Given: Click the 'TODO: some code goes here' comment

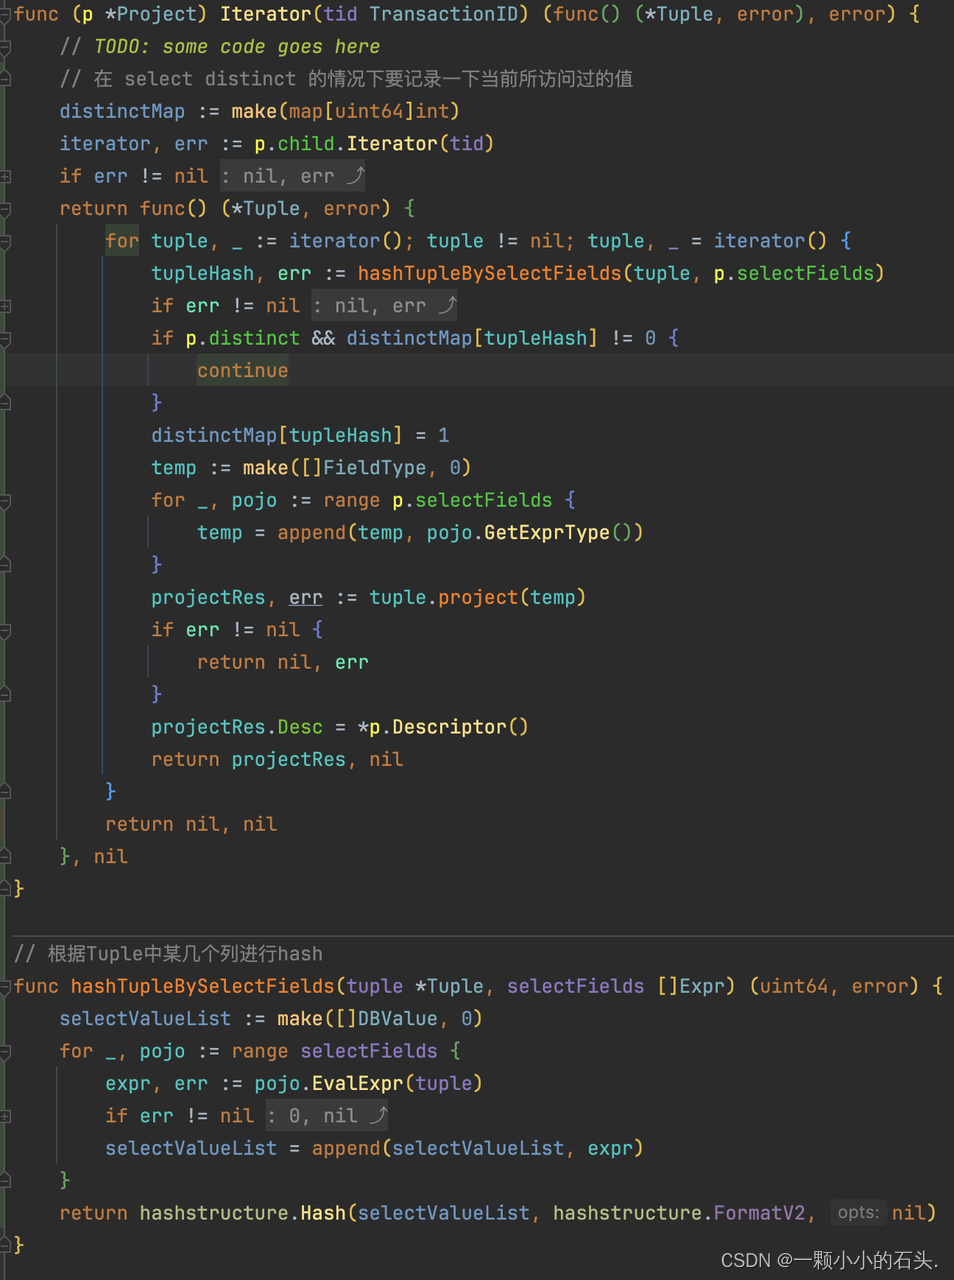Looking at the screenshot, I should [237, 46].
